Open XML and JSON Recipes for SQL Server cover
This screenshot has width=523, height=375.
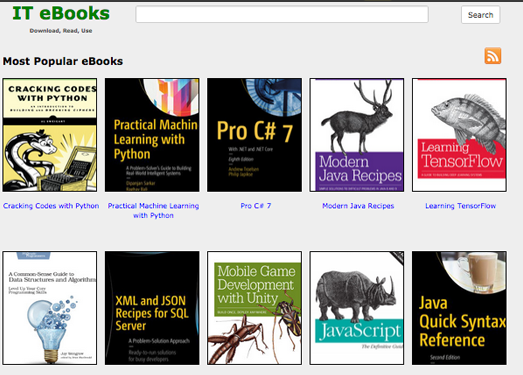pos(152,308)
